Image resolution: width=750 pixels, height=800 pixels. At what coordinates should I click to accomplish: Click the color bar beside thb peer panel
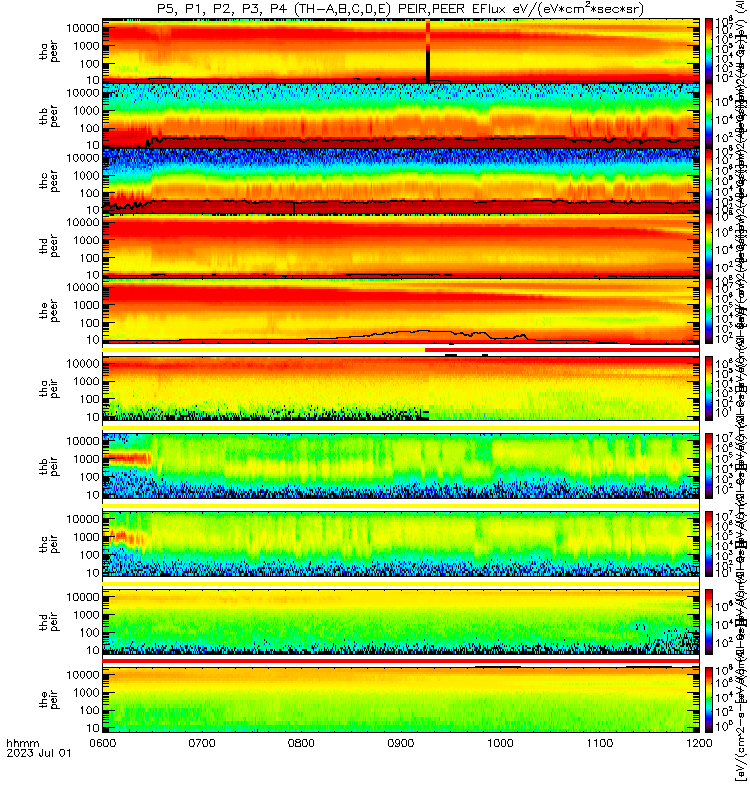(709, 115)
